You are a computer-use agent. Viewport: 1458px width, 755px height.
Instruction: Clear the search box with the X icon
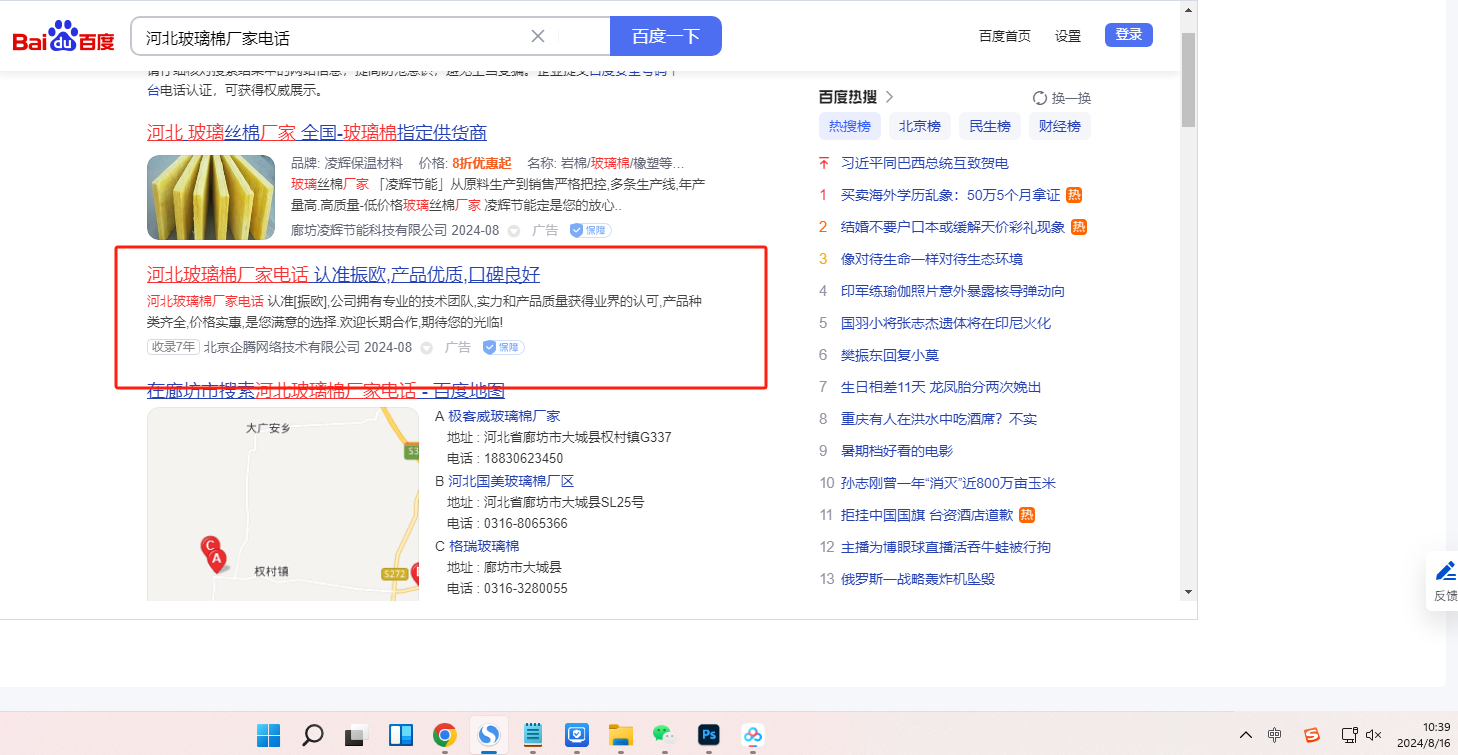pyautogui.click(x=537, y=36)
